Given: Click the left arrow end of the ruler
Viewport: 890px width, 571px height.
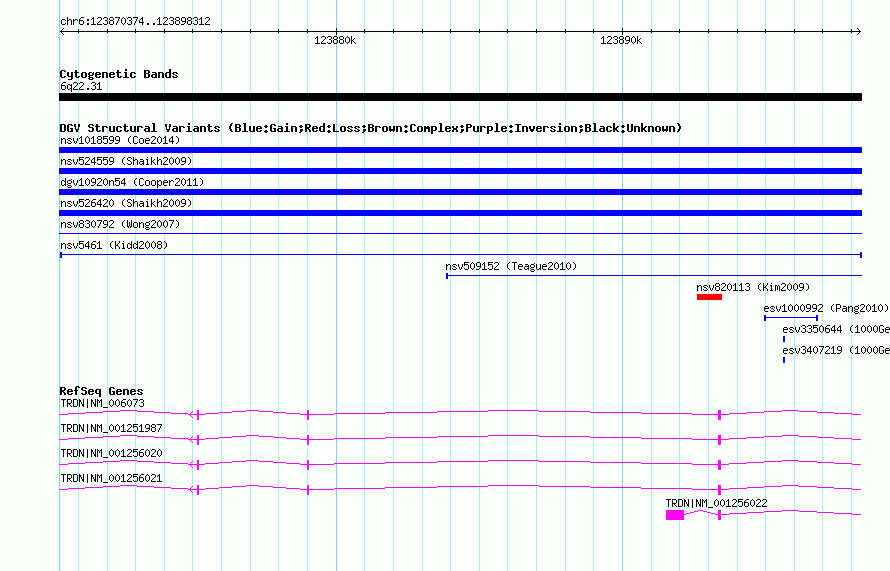Looking at the screenshot, I should (62, 32).
